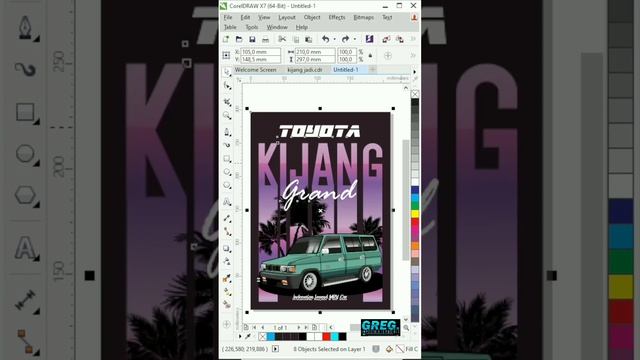Select the Drop Shadow tool

(x=227, y=248)
